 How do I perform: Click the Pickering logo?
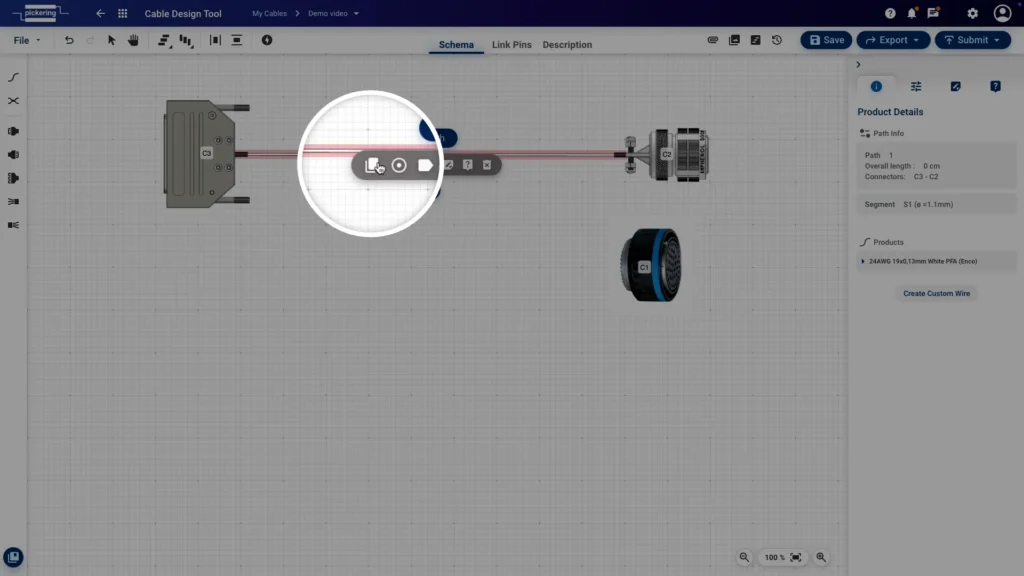click(40, 13)
